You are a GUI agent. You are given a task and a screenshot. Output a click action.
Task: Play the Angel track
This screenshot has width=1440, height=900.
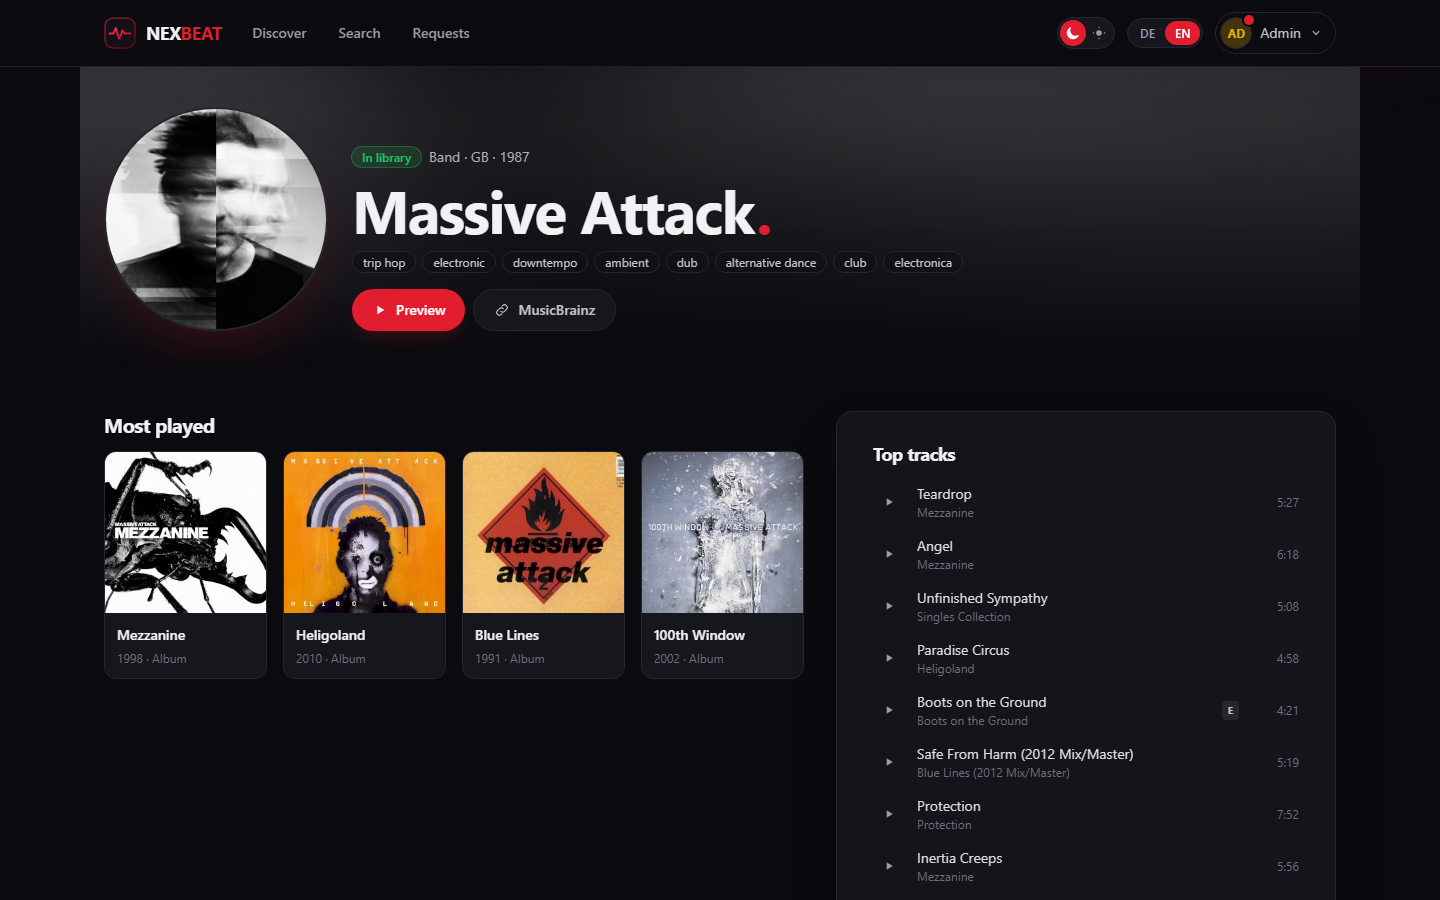pyautogui.click(x=889, y=554)
